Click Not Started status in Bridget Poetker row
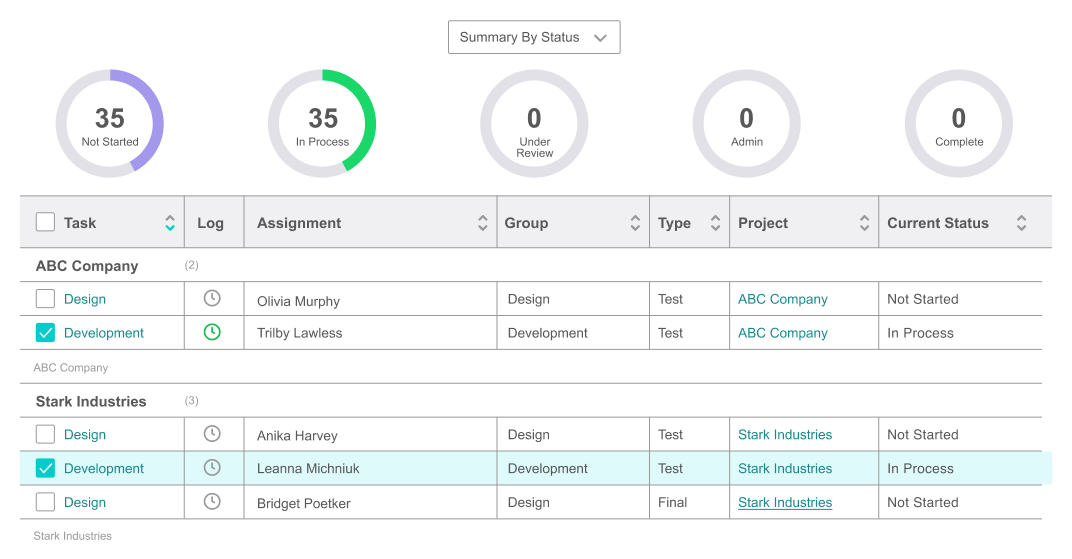 pyautogui.click(x=923, y=502)
